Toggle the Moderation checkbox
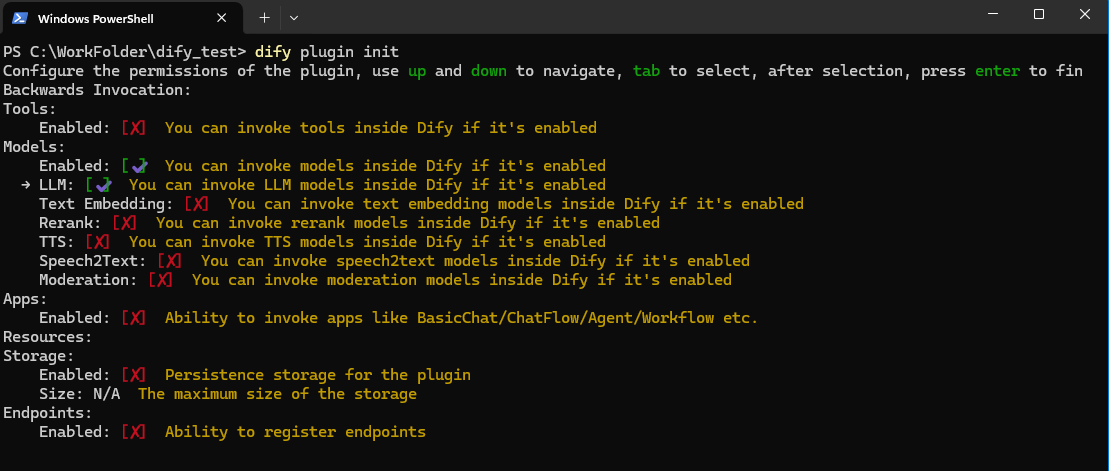Screen dimensions: 1109x471 pyautogui.click(x=160, y=280)
